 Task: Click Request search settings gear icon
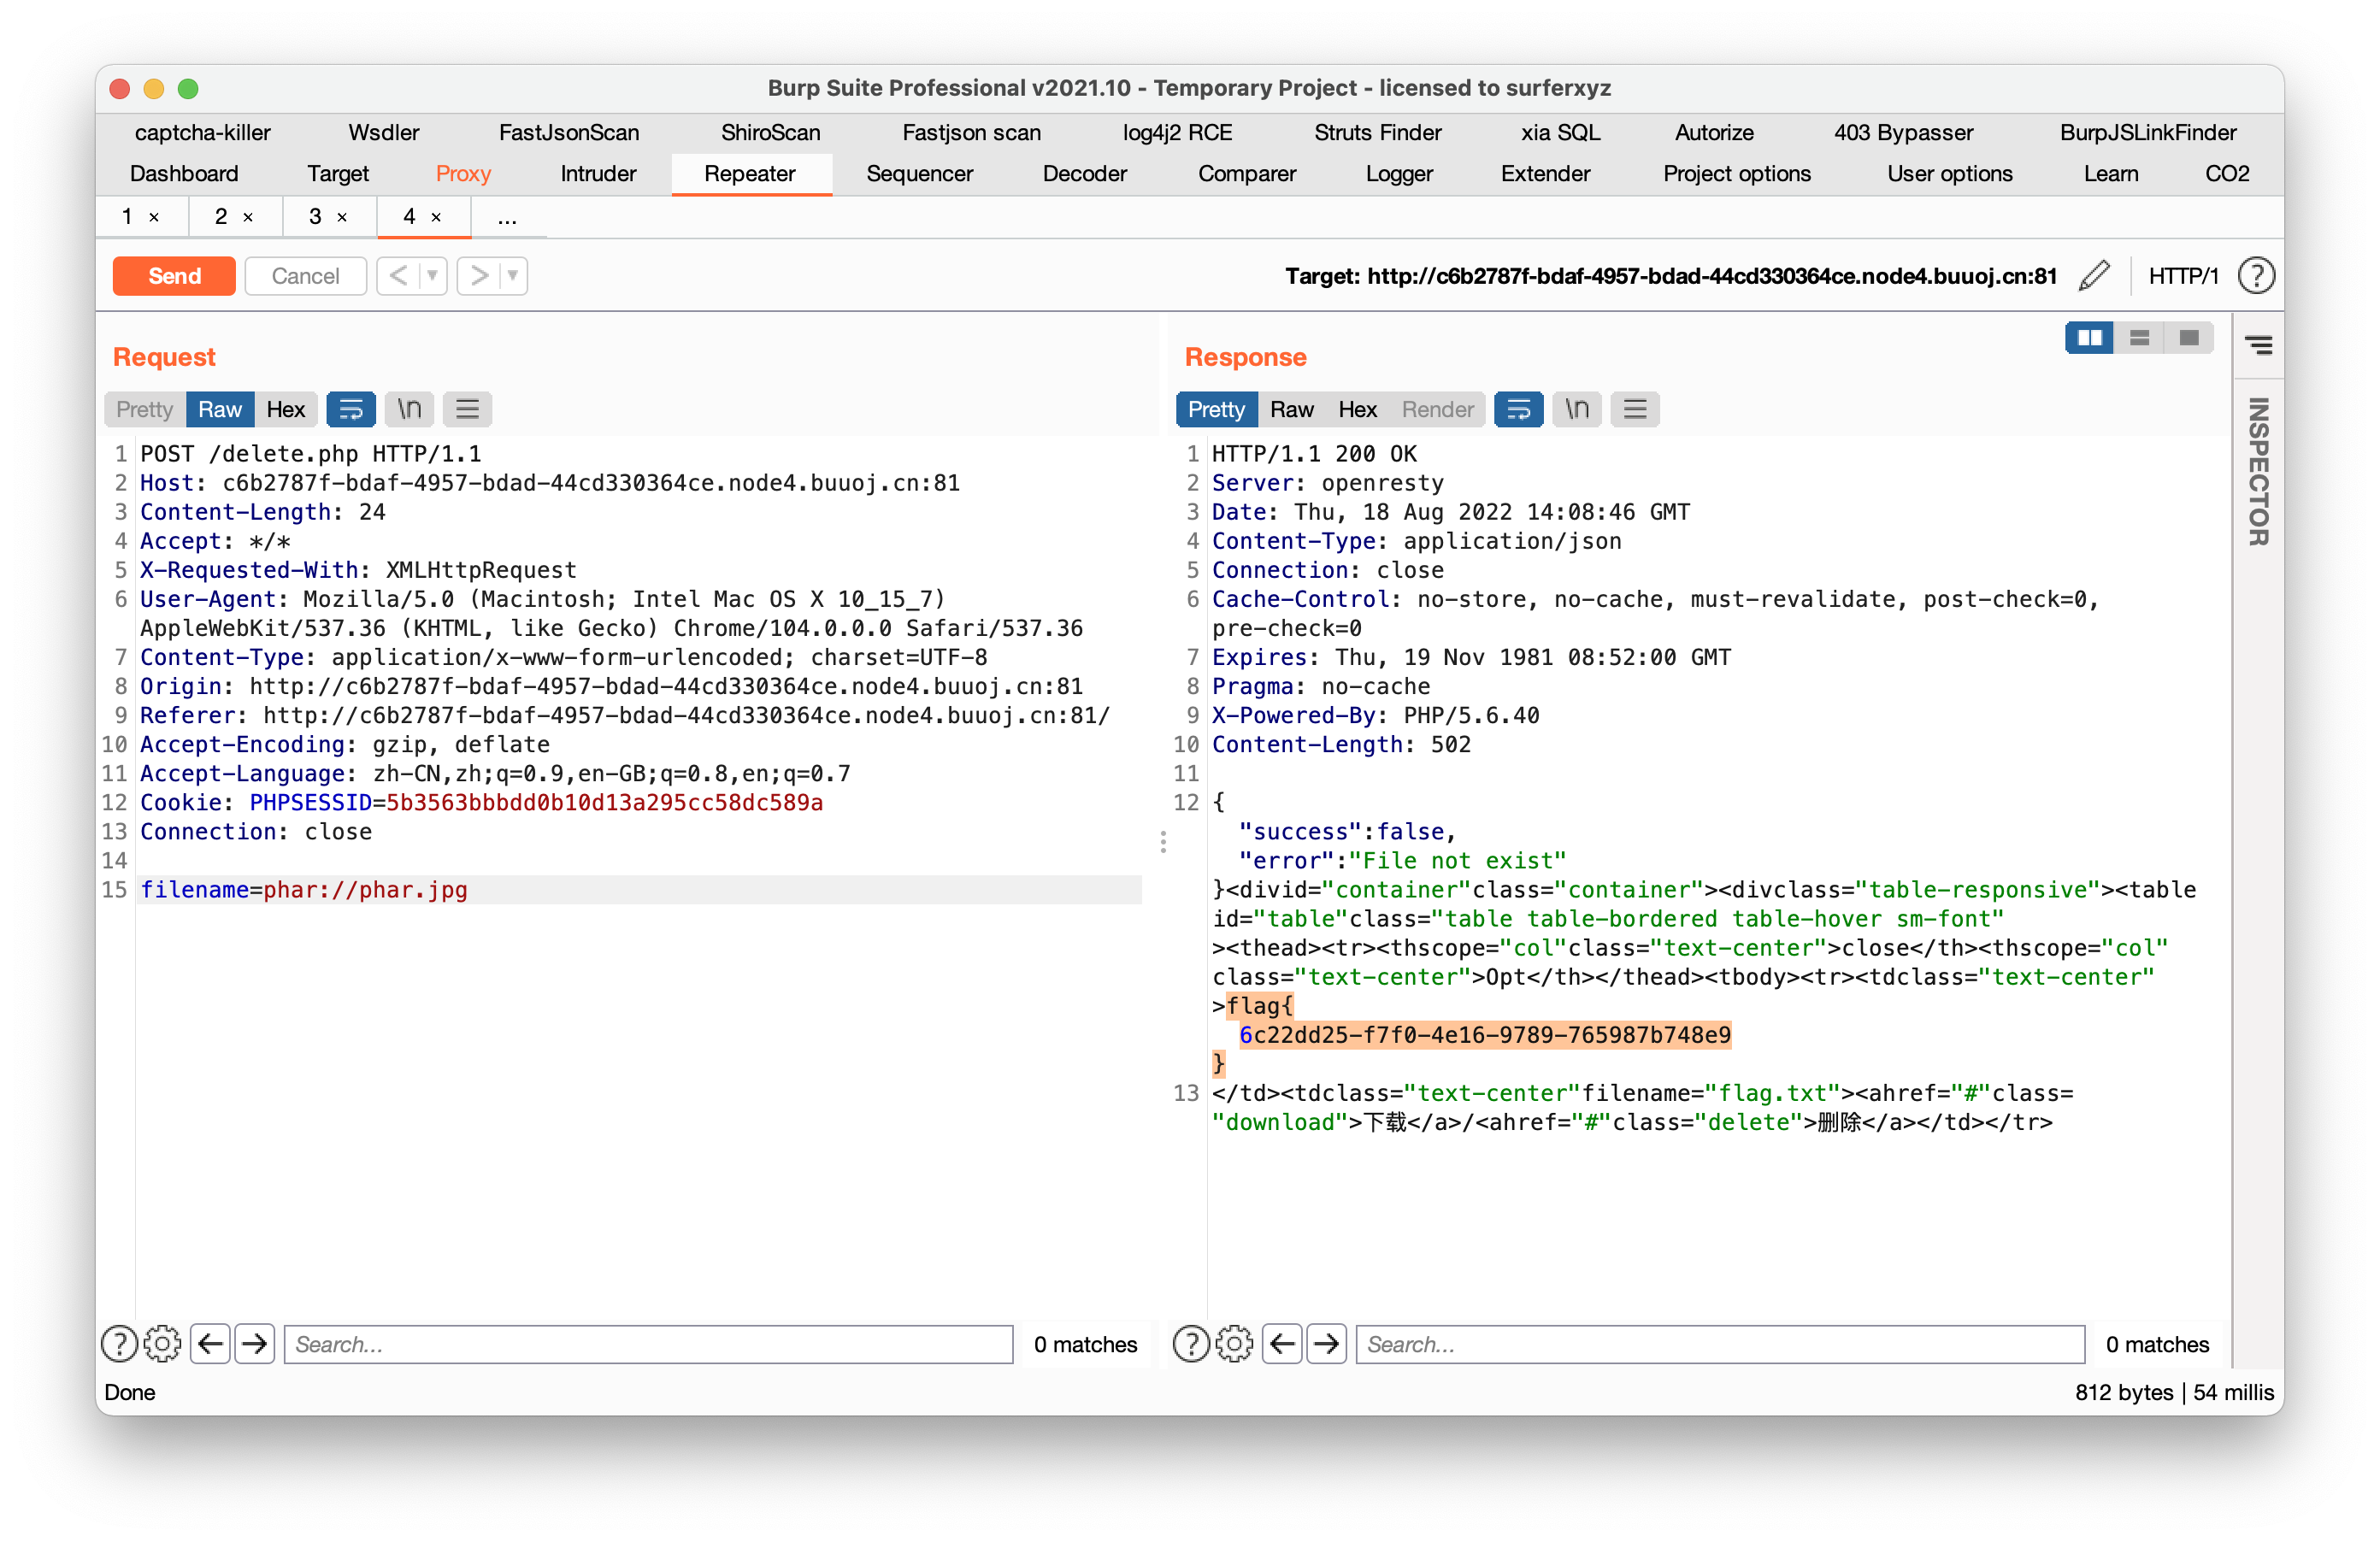coord(163,1343)
